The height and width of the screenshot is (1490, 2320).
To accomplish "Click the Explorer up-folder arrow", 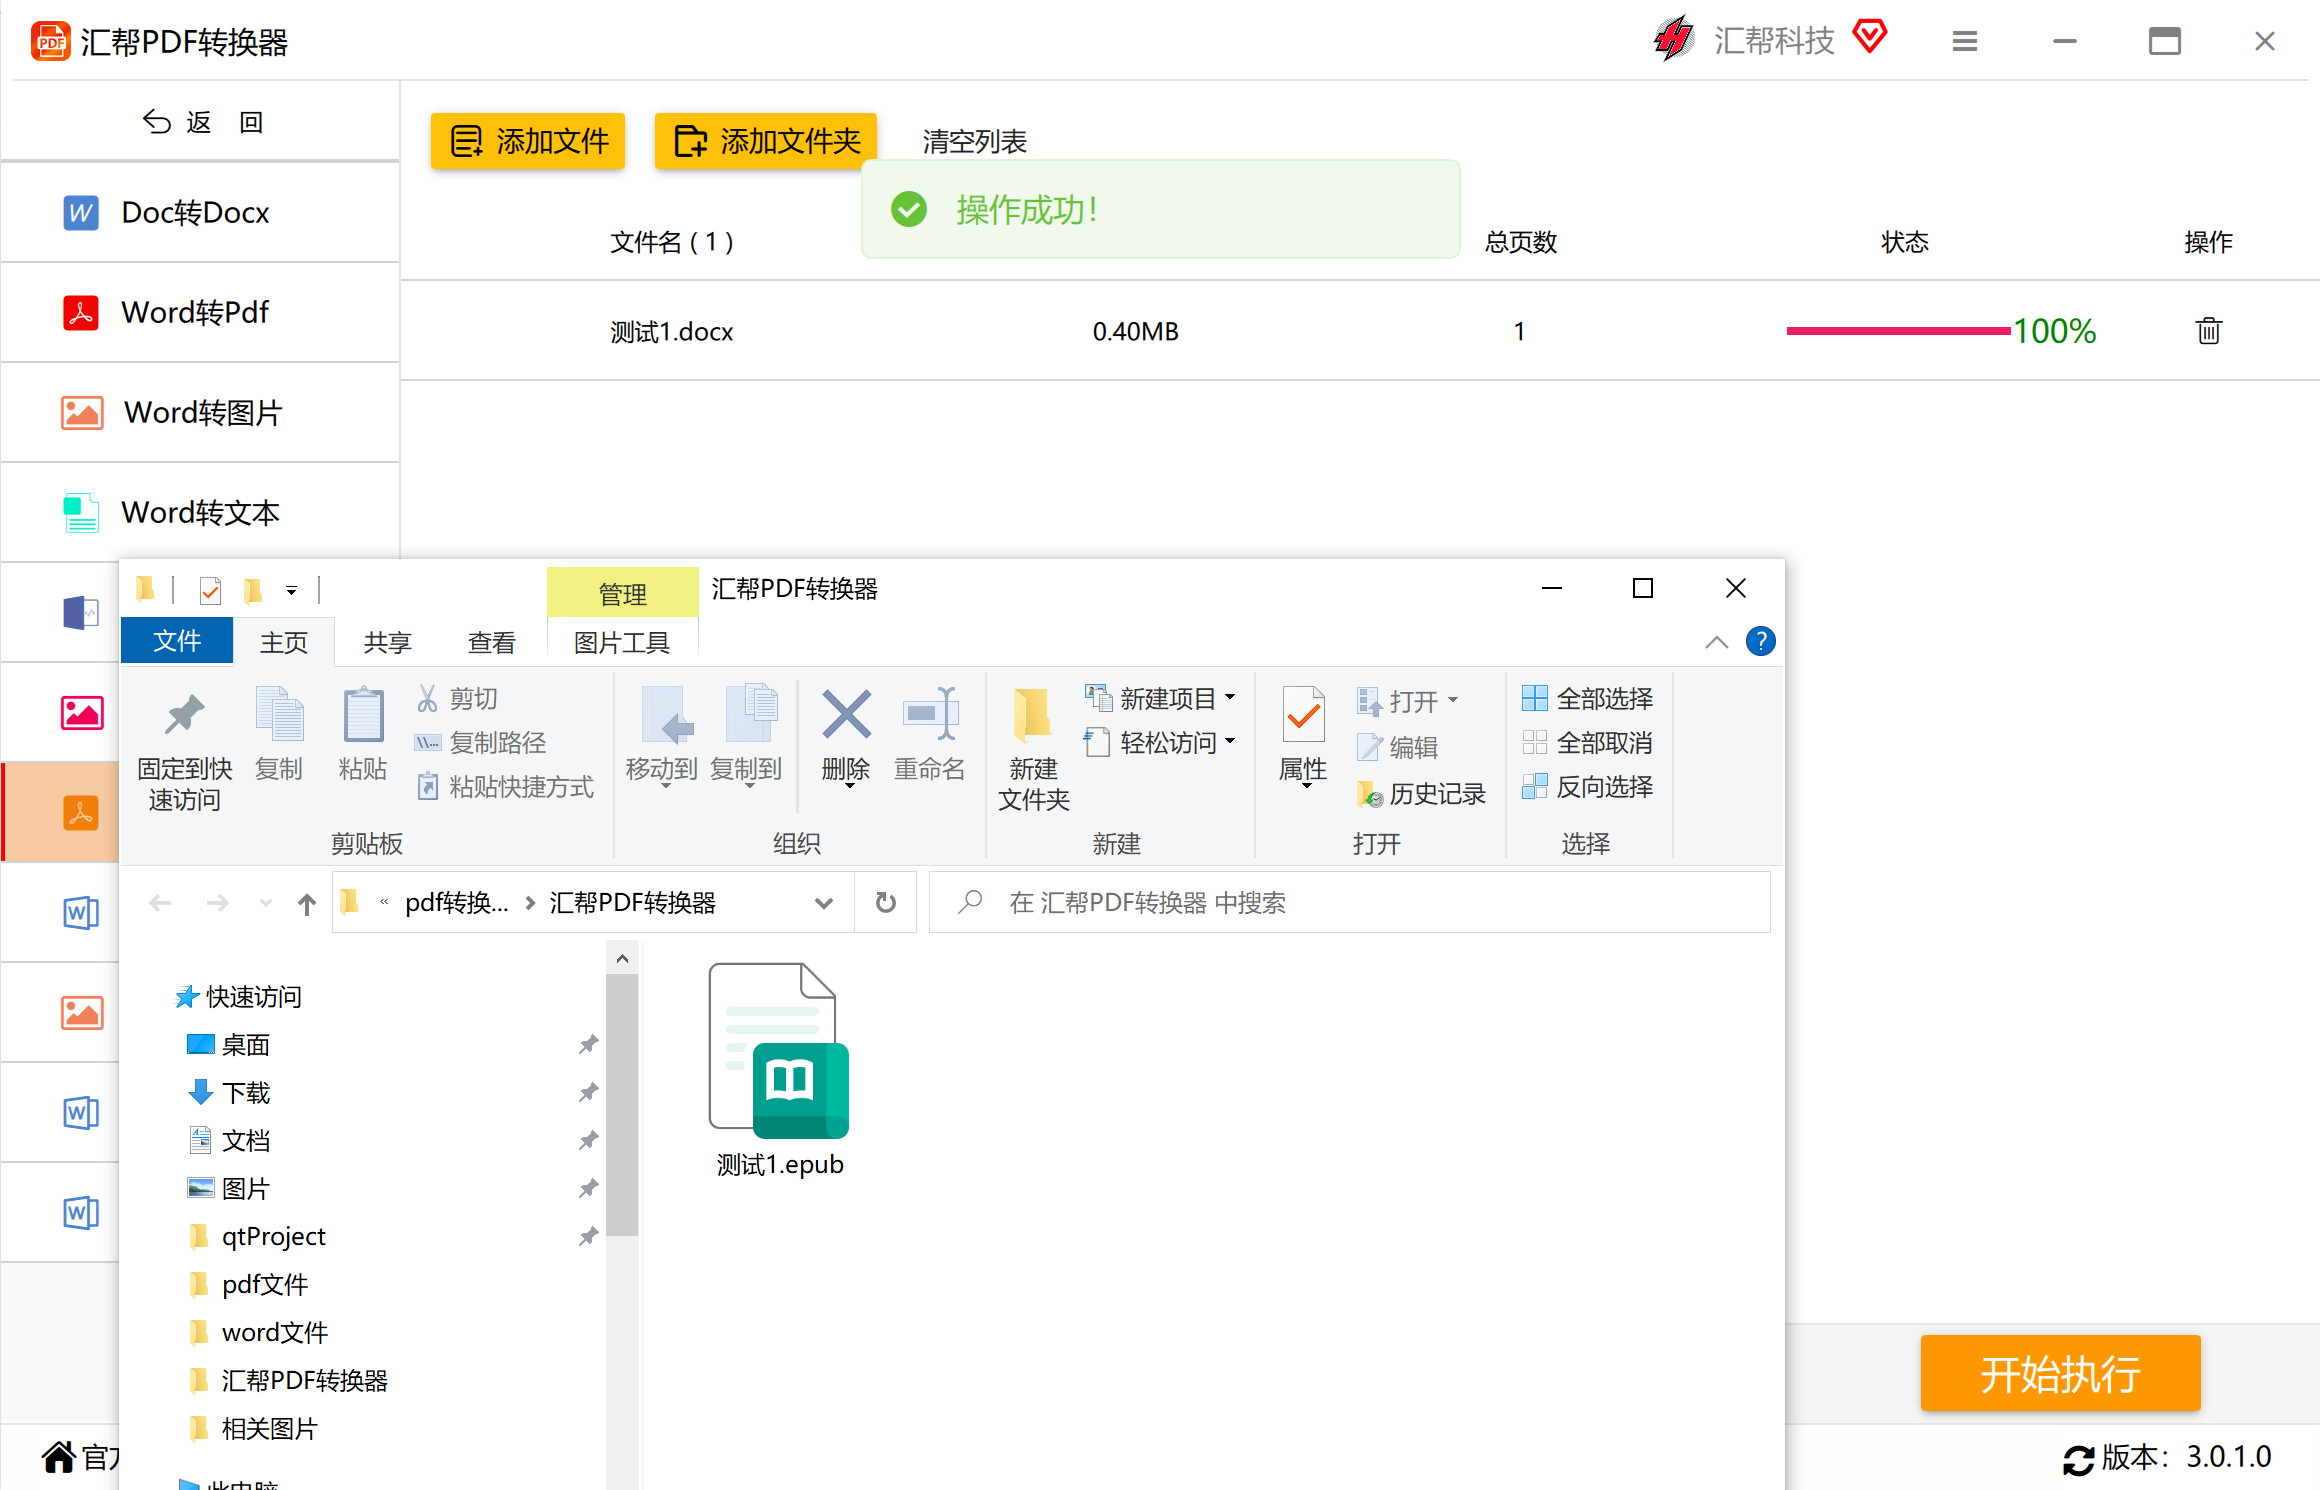I will pos(307,904).
